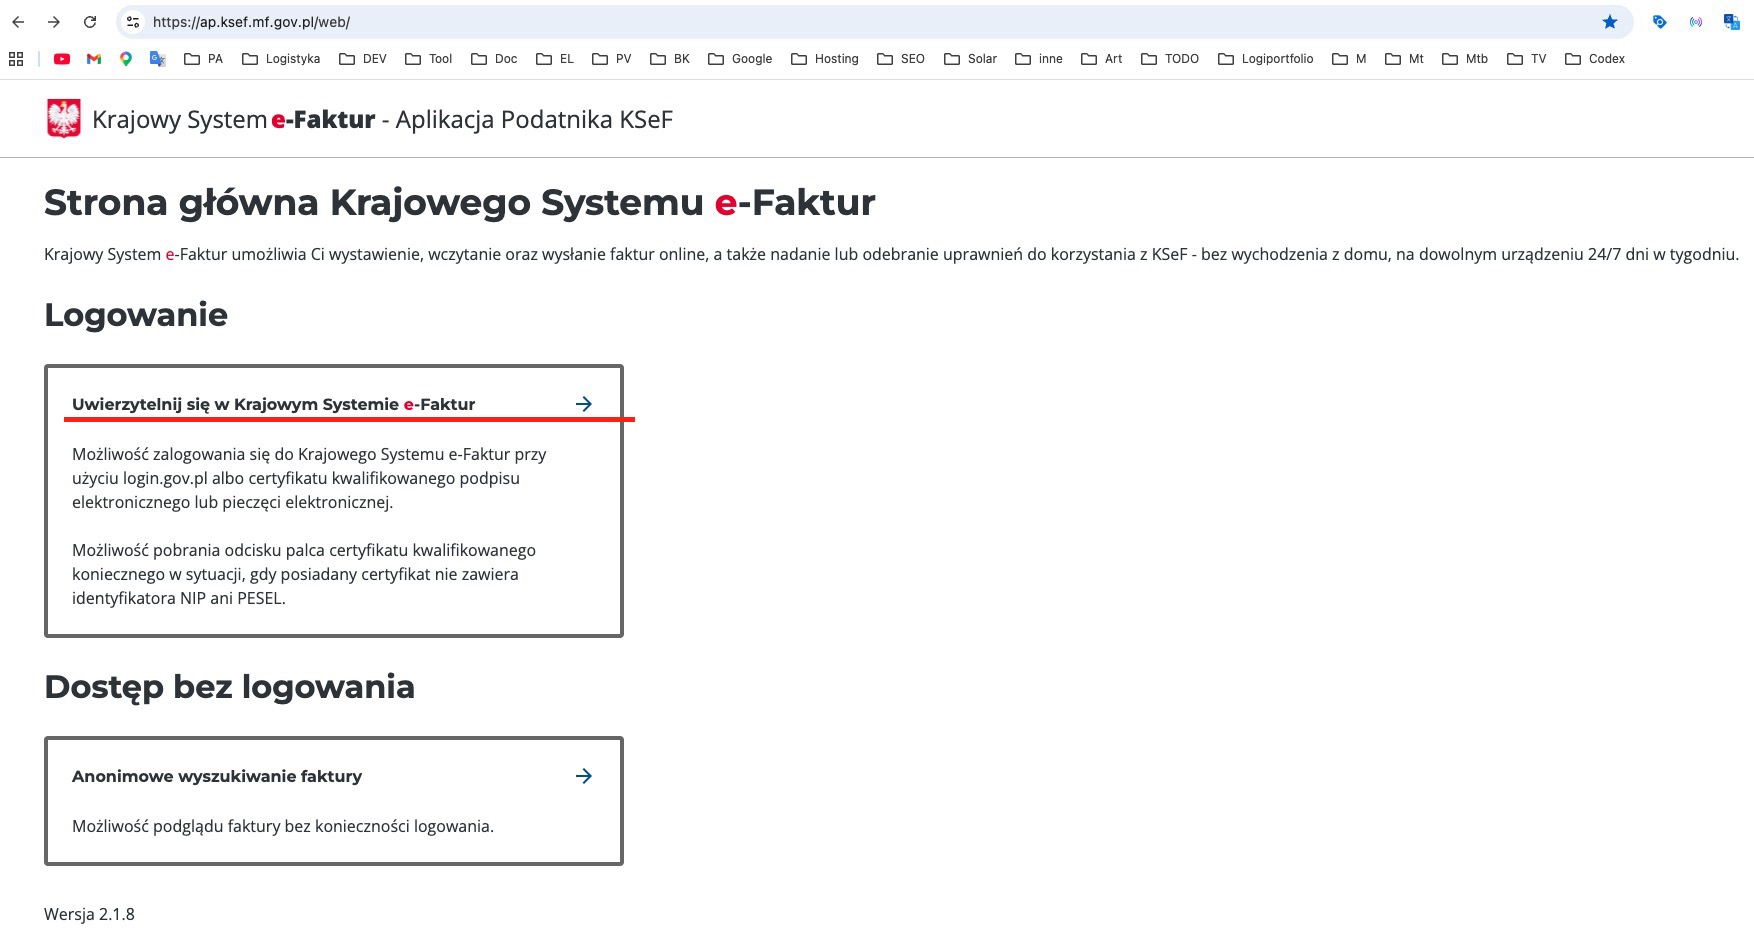Open the TV bookmarks folder
The height and width of the screenshot is (949, 1754).
coord(1527,59)
